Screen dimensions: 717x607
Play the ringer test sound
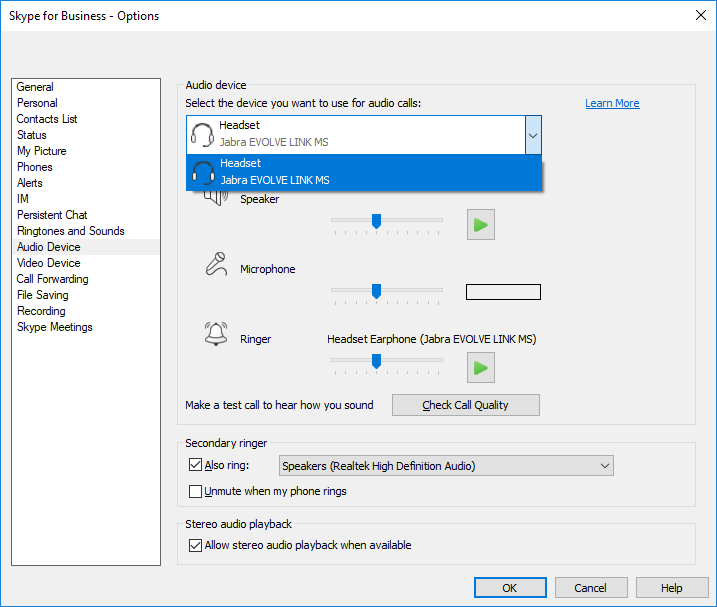480,367
